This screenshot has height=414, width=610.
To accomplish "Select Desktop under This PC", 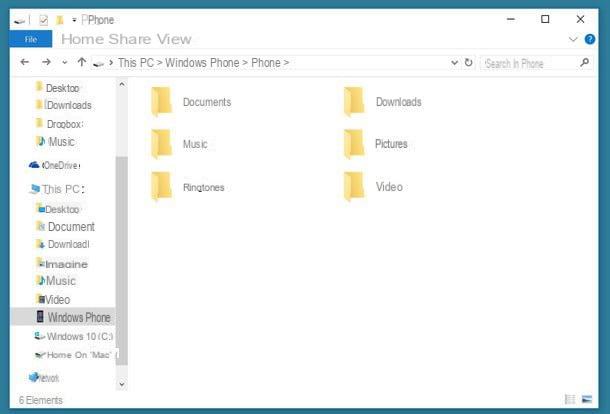I will [58, 209].
